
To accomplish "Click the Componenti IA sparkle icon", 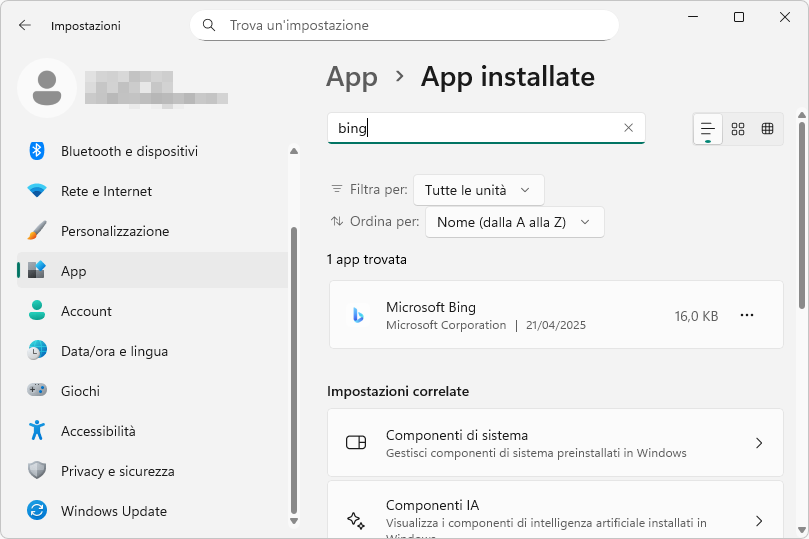I will [x=356, y=520].
